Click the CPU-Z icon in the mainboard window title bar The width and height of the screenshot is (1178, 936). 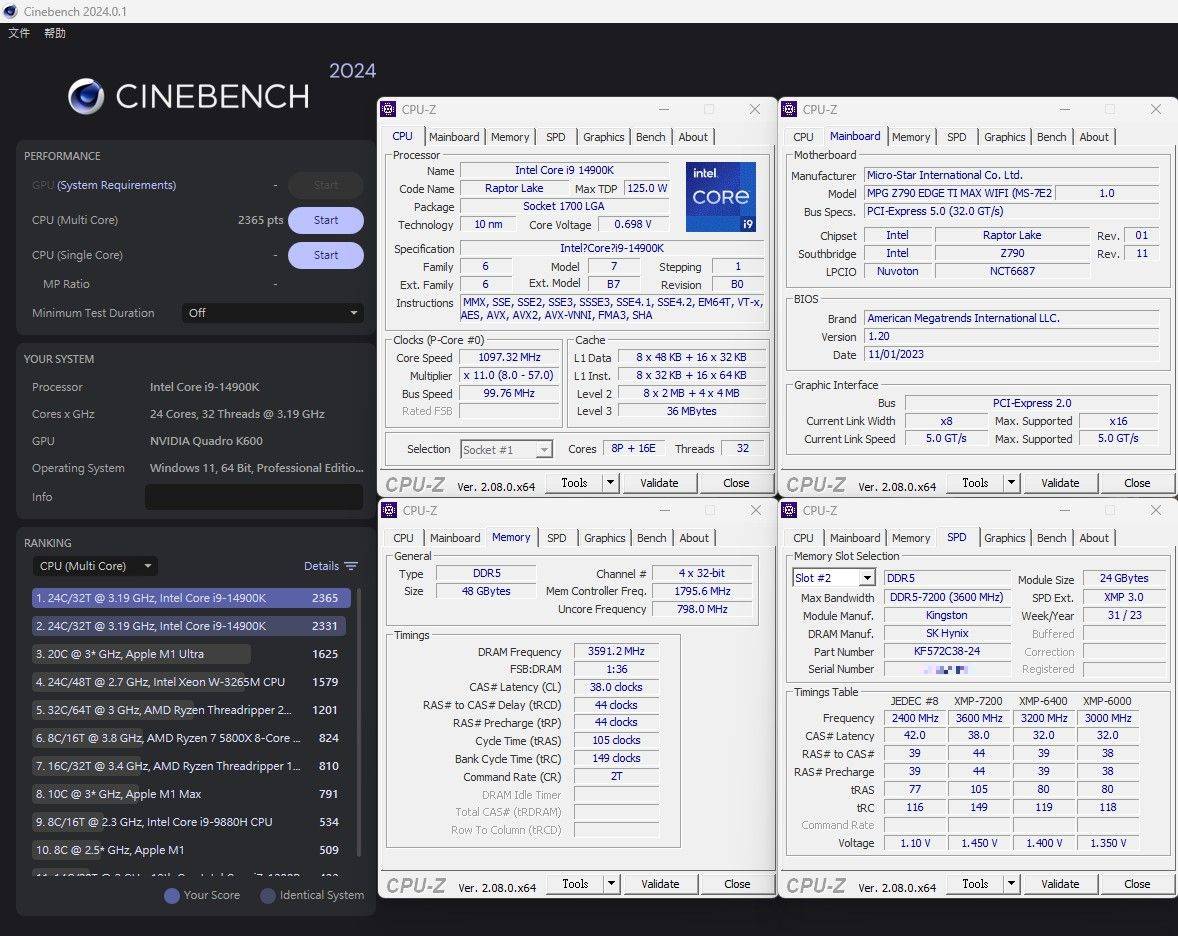click(x=789, y=110)
